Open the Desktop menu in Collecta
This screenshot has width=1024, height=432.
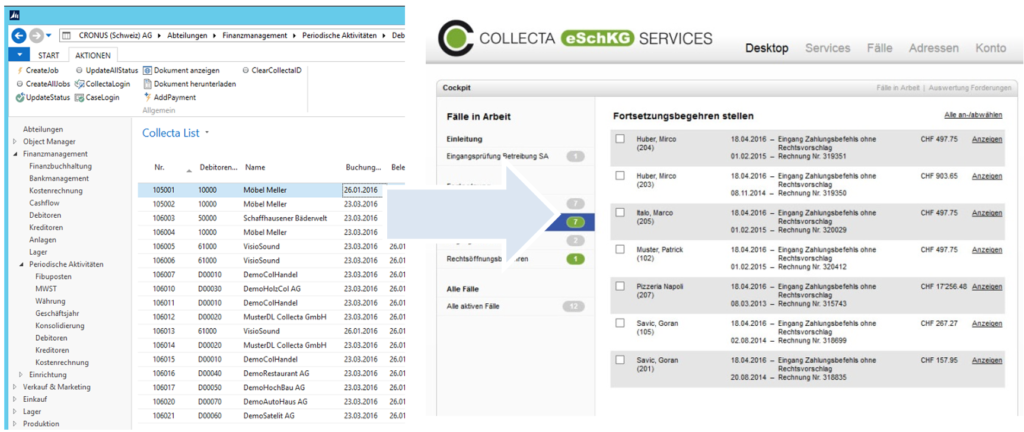767,48
